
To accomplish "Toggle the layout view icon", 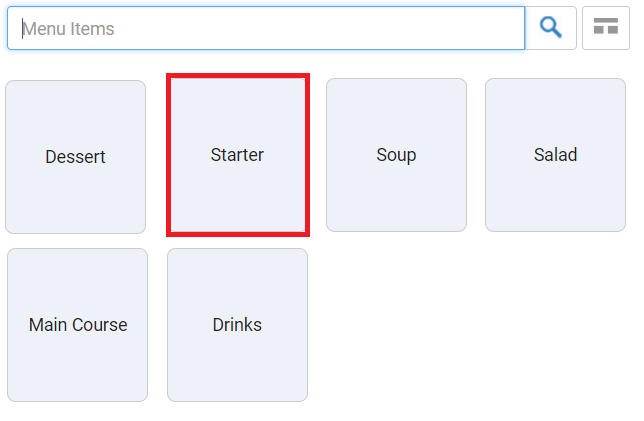I will [x=606, y=28].
